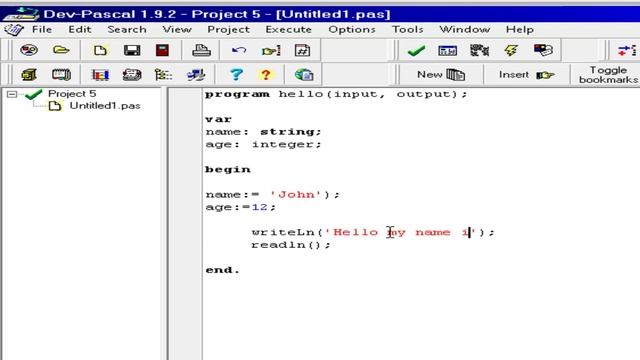Open the Search menu
Viewport: 640px width, 360px height.
[127, 29]
